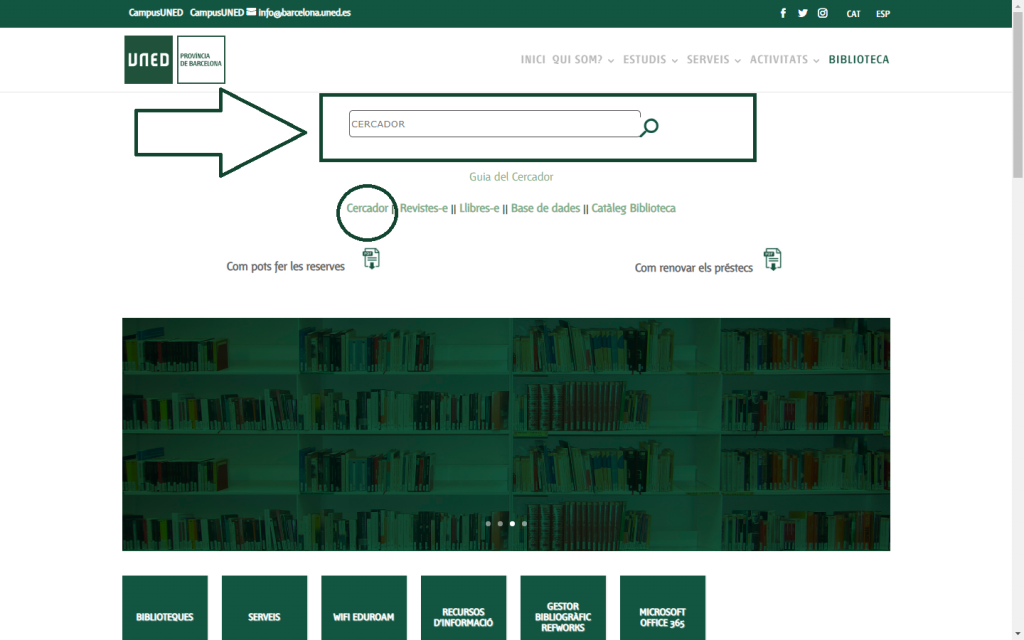Open the Instagram social icon

click(823, 13)
